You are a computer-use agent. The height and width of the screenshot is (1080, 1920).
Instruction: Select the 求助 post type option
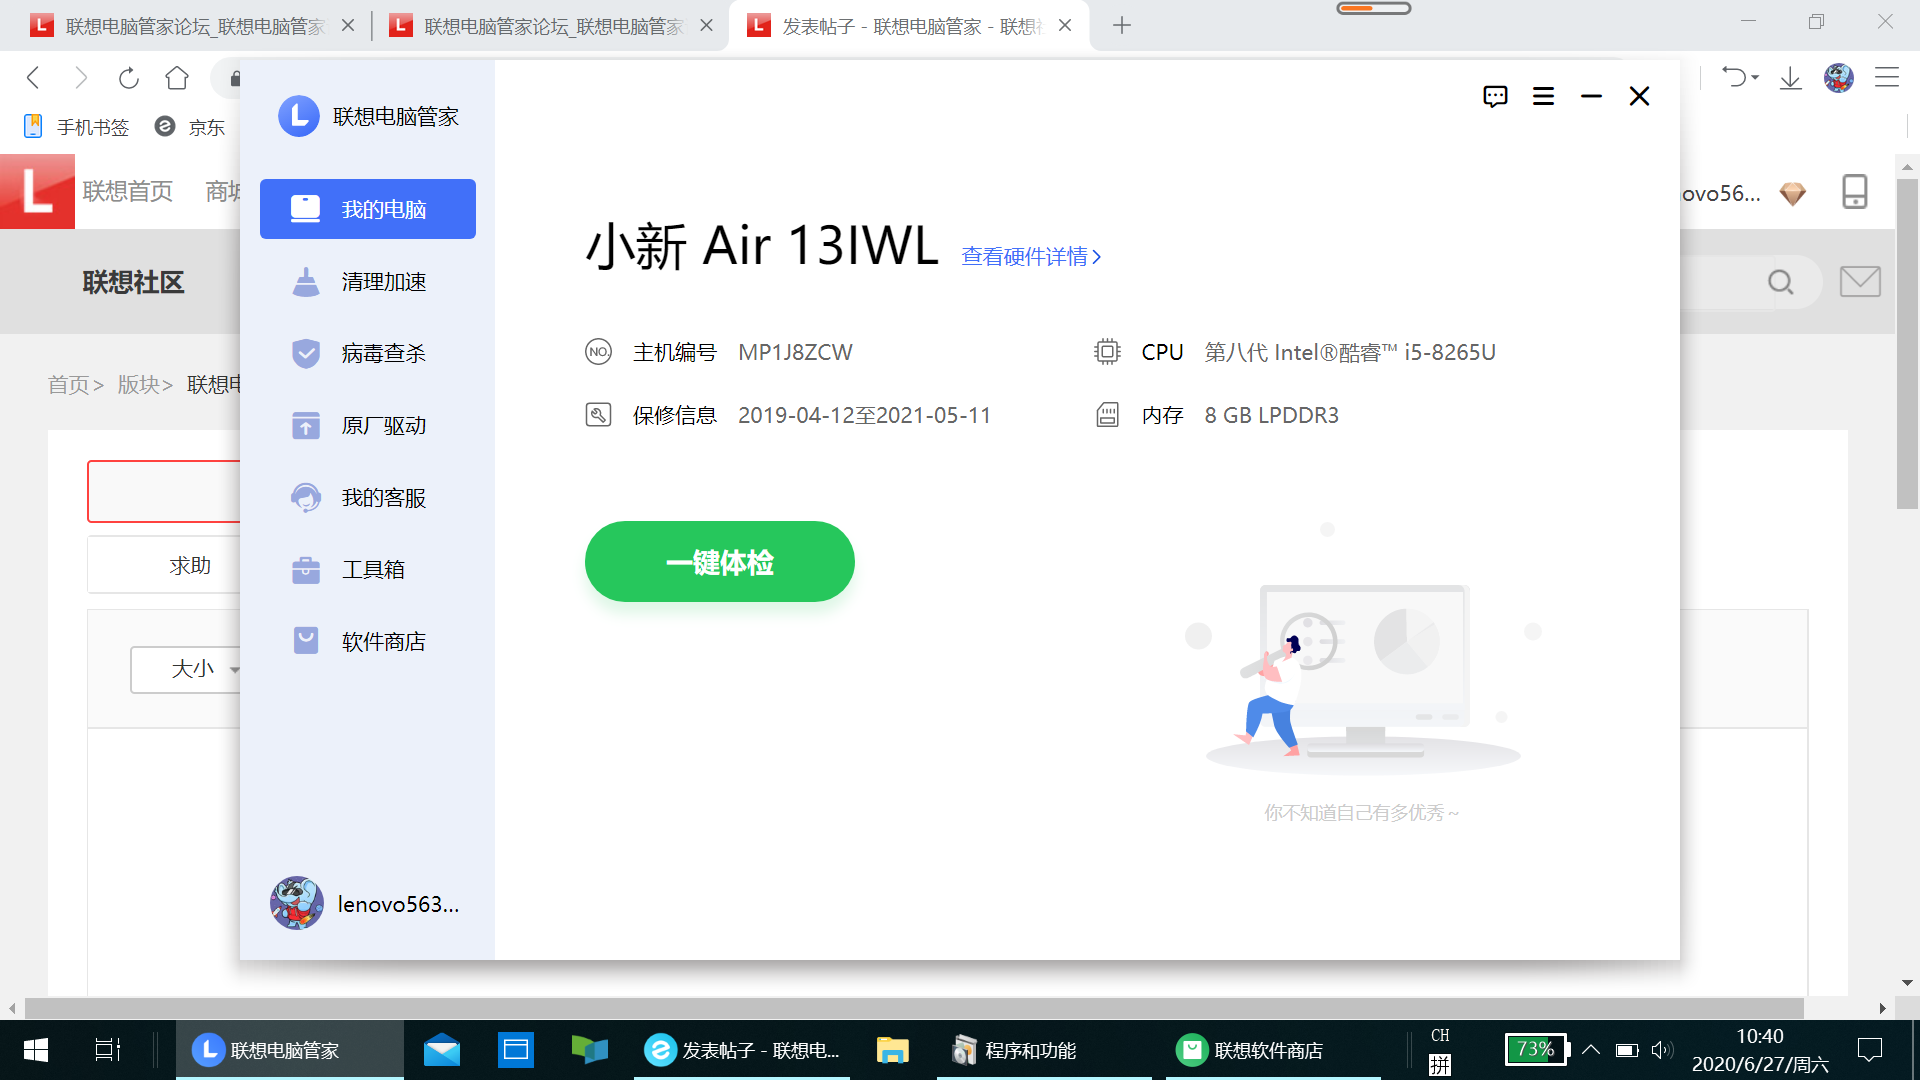(190, 566)
